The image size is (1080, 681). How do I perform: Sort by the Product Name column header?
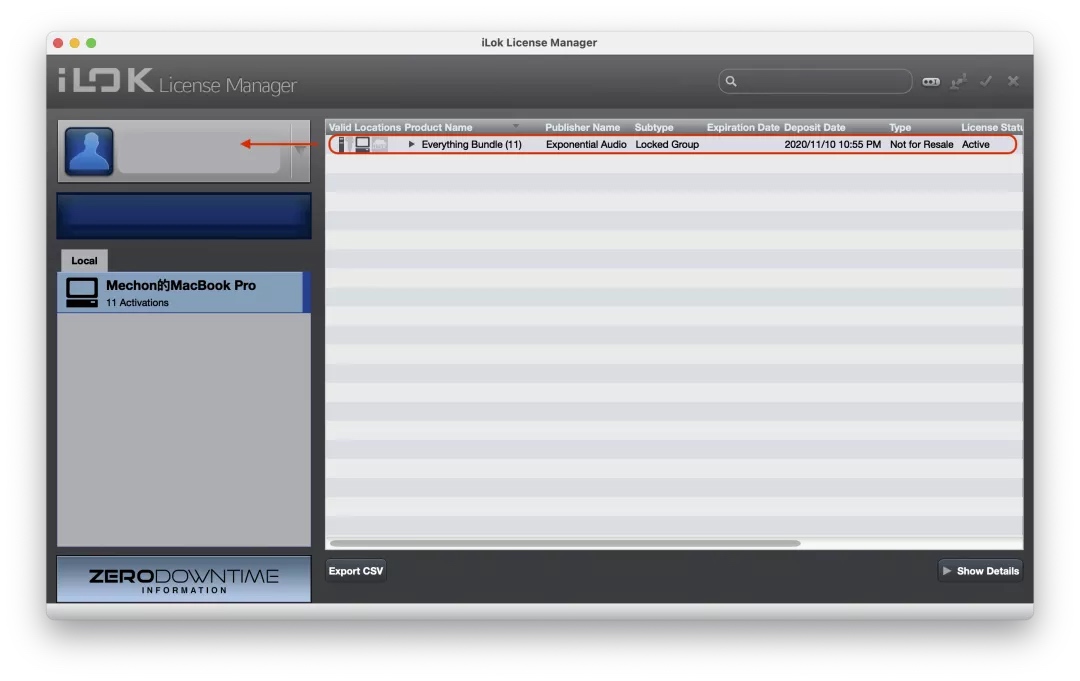pos(438,127)
